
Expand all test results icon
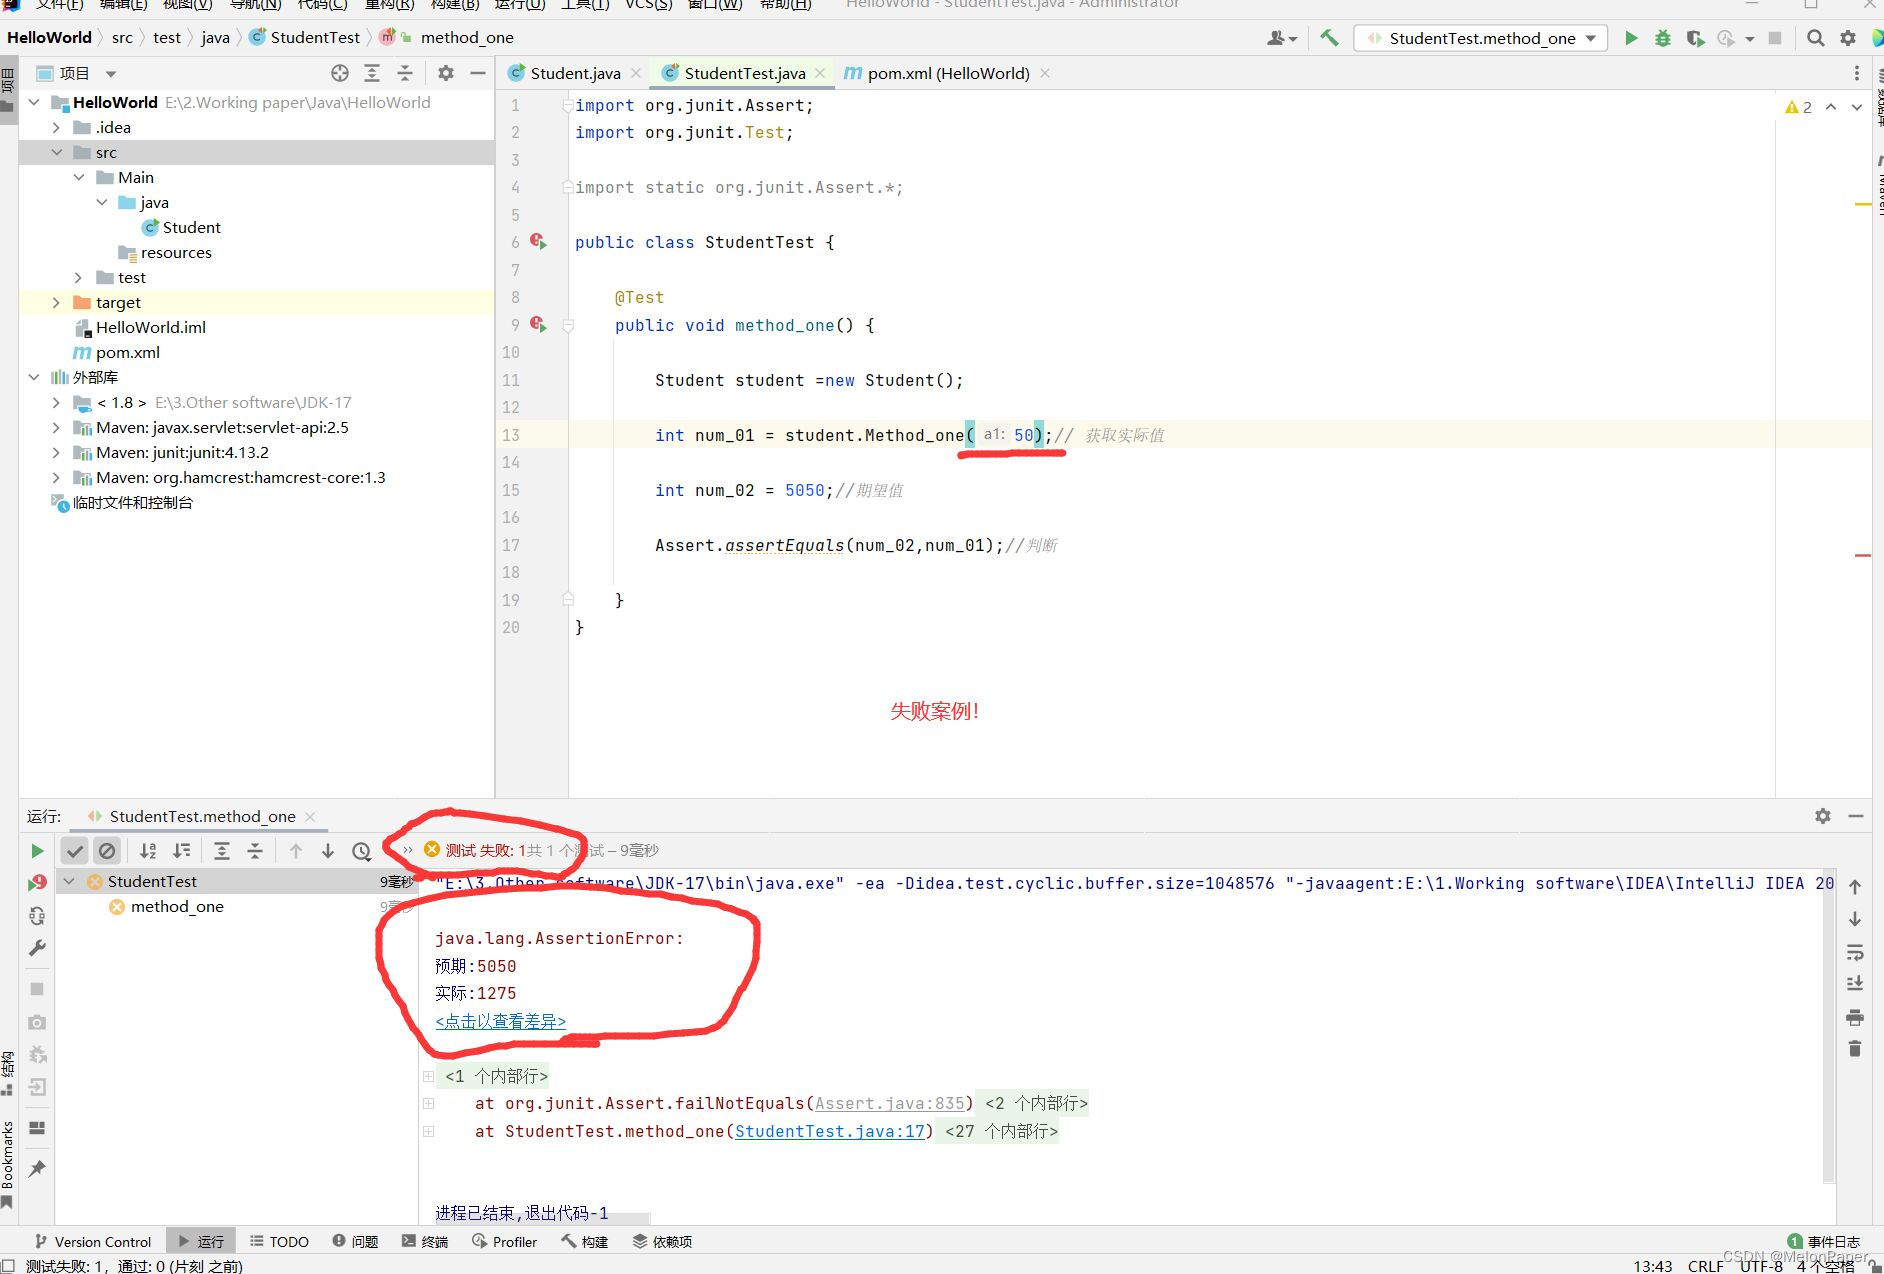(x=222, y=851)
